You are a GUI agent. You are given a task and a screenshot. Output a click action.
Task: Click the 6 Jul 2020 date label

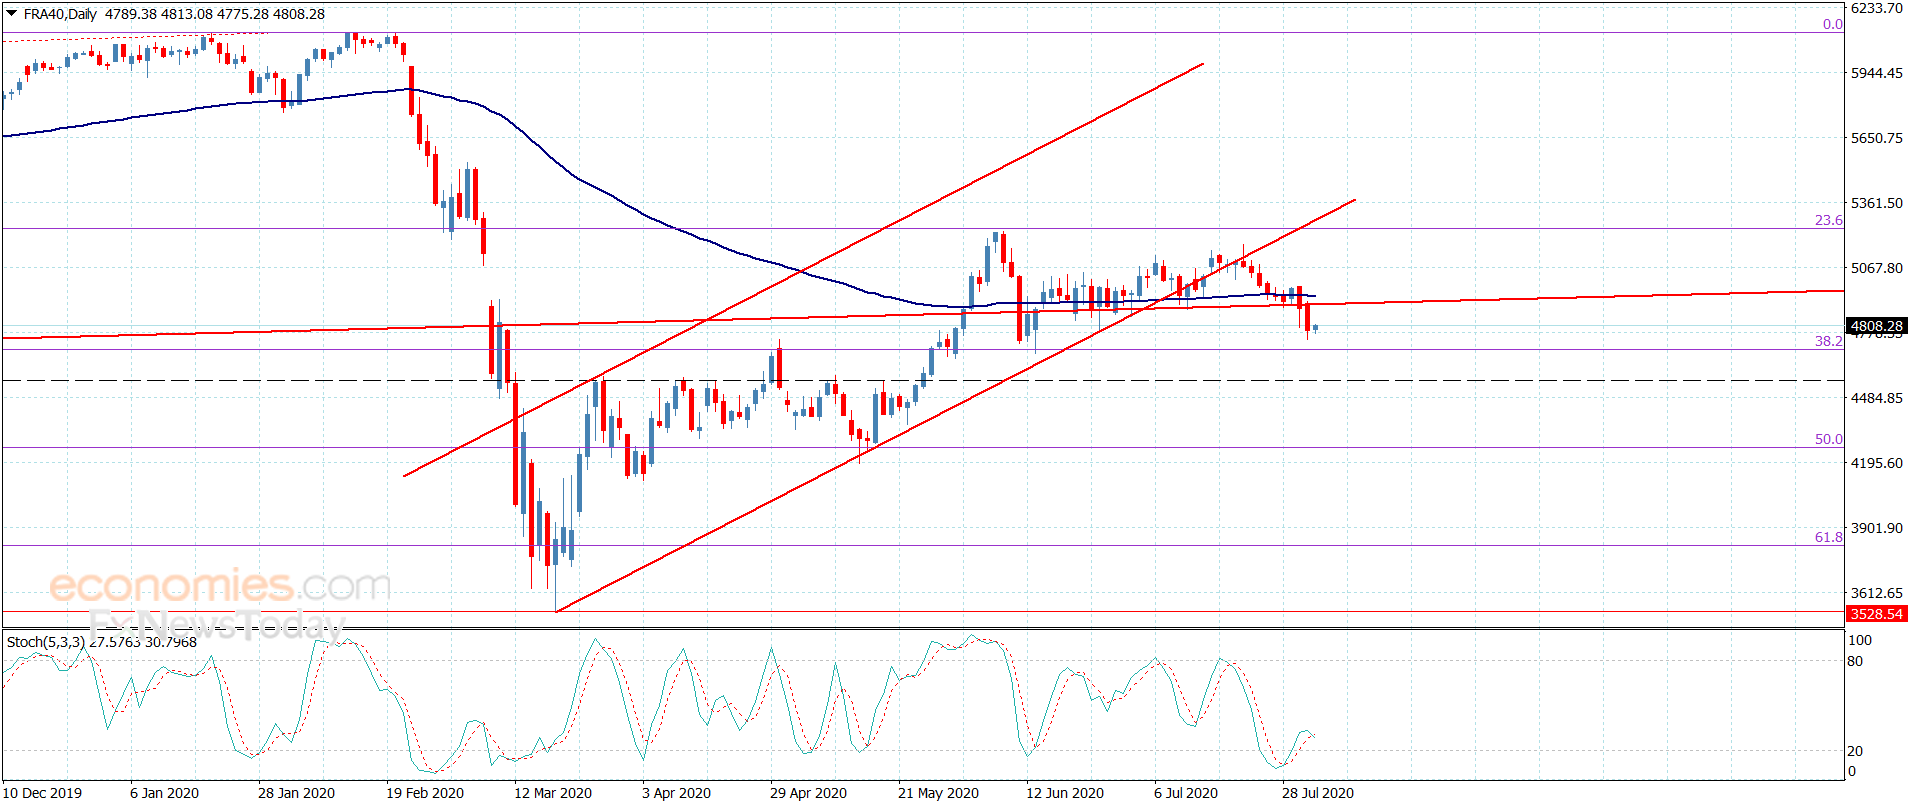point(1186,793)
